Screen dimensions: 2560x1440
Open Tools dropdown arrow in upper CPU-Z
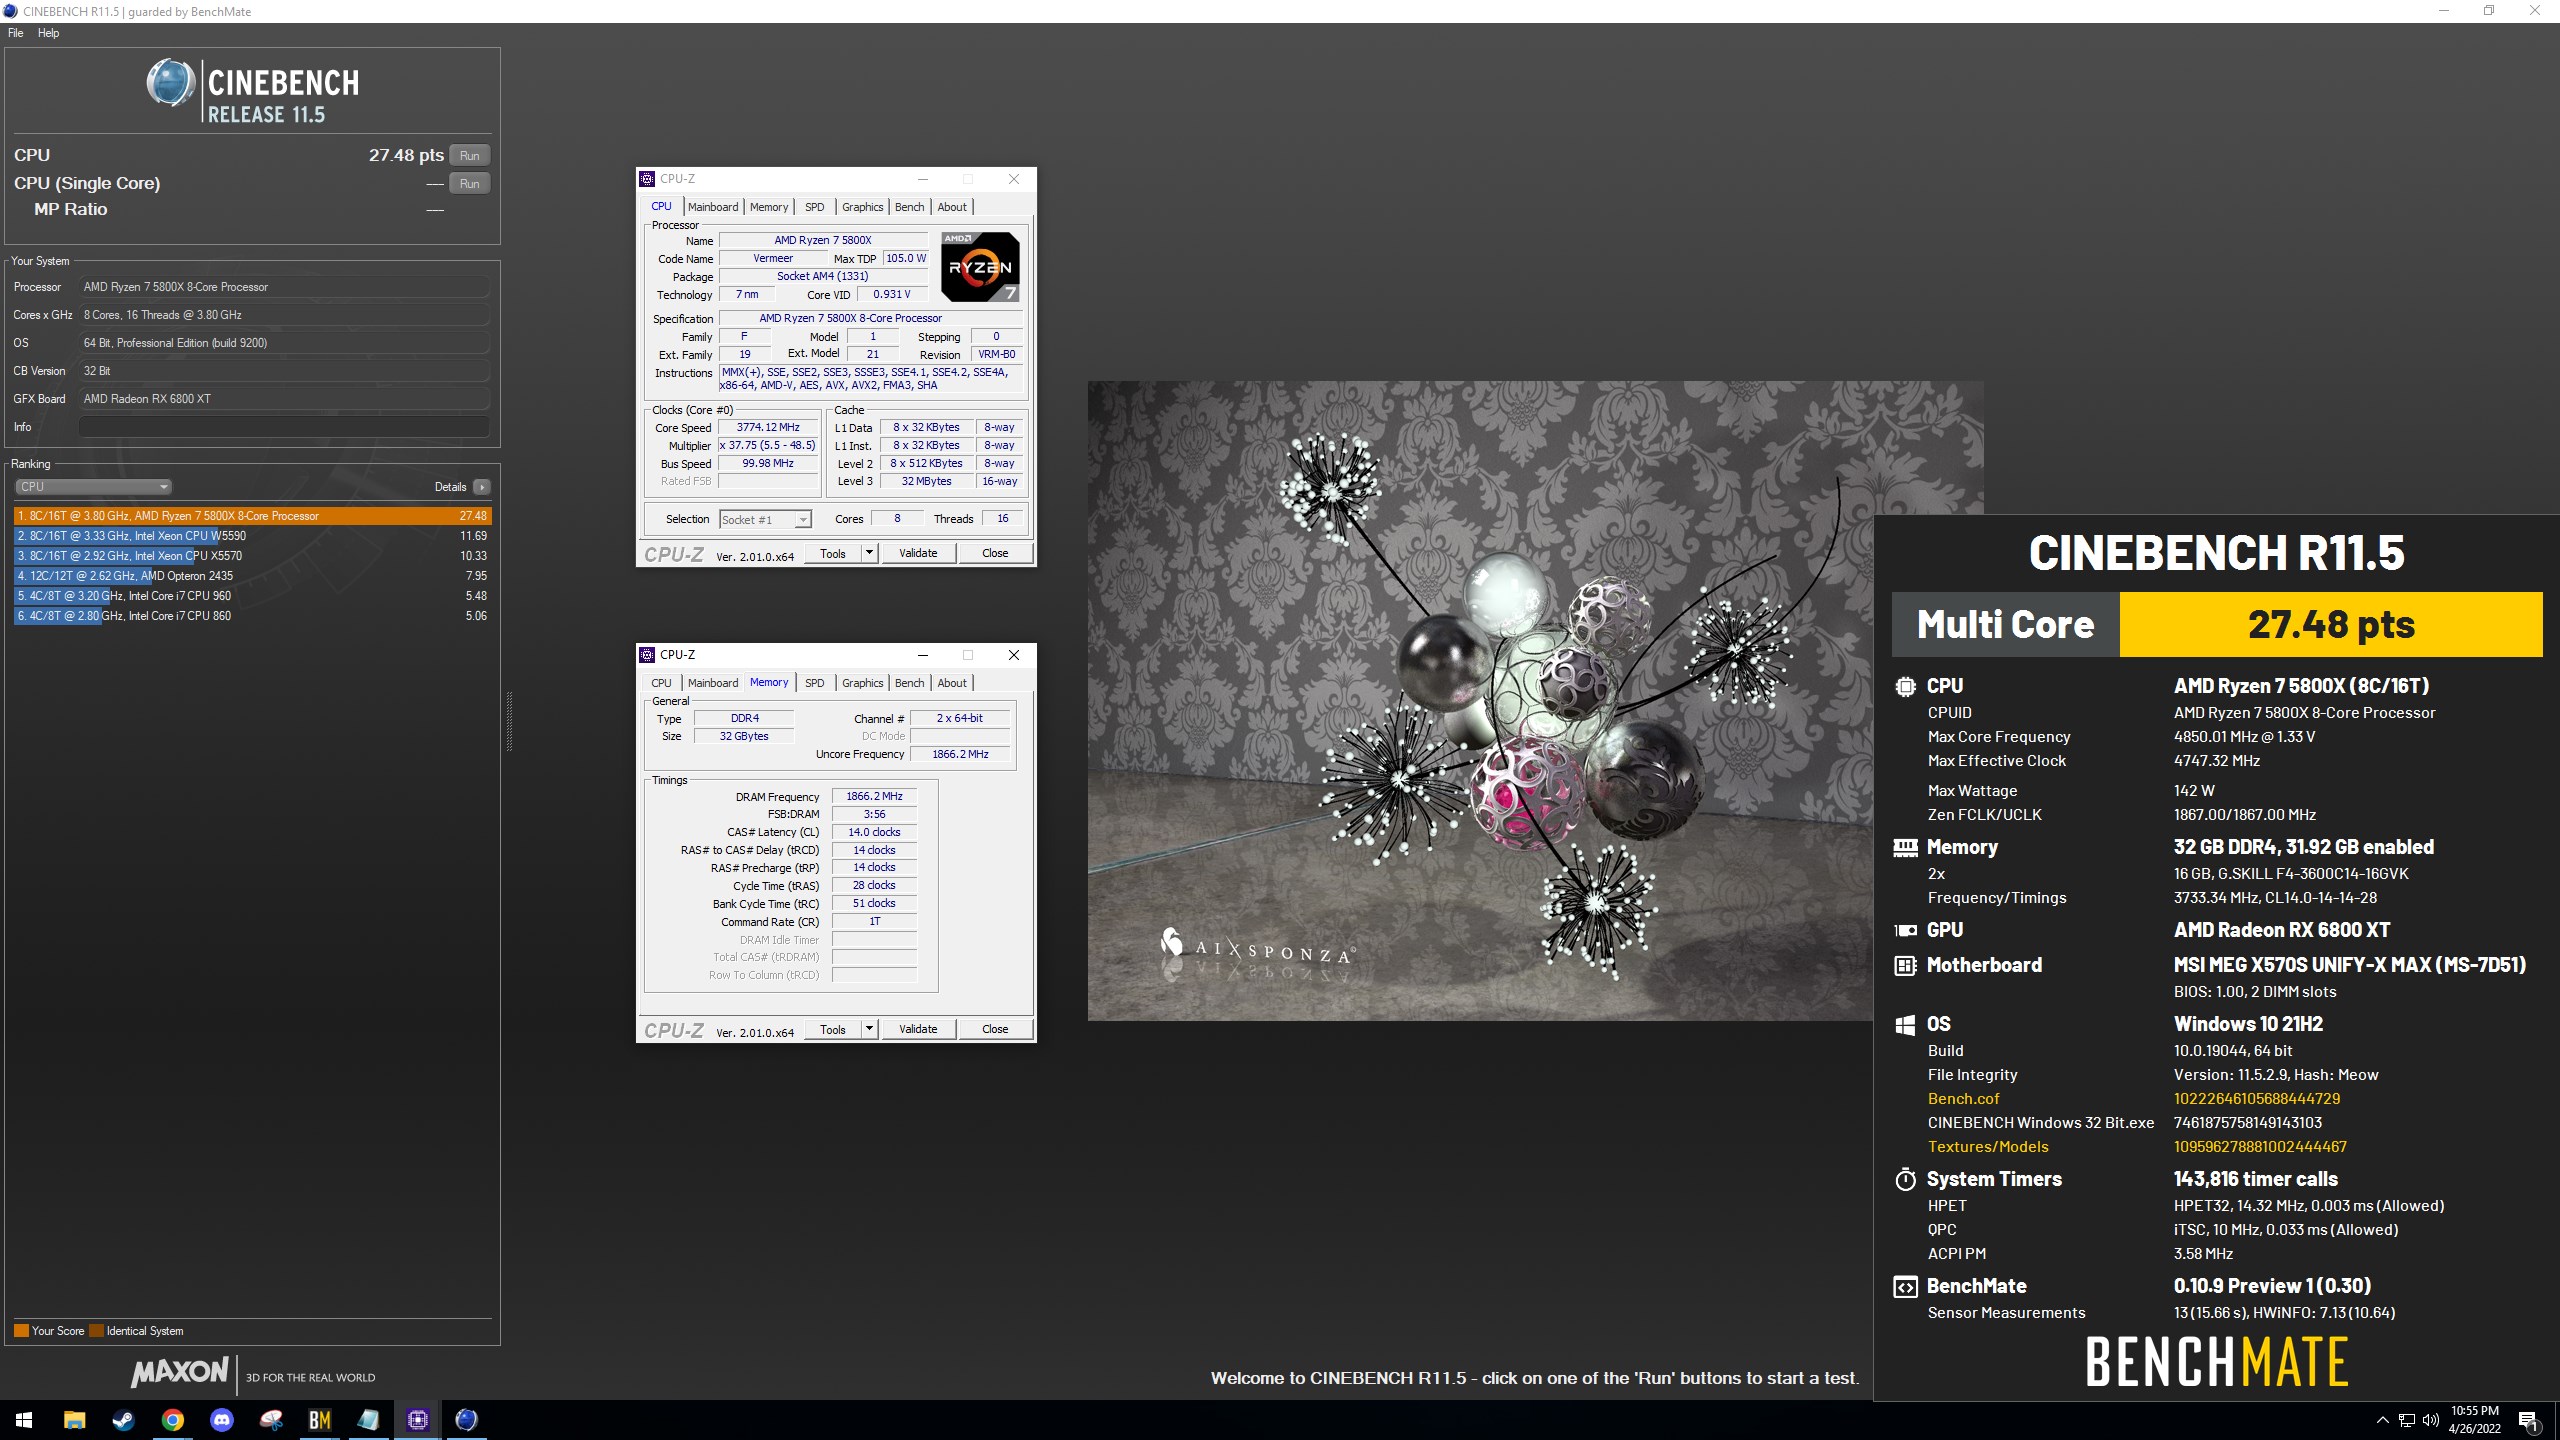(x=869, y=553)
